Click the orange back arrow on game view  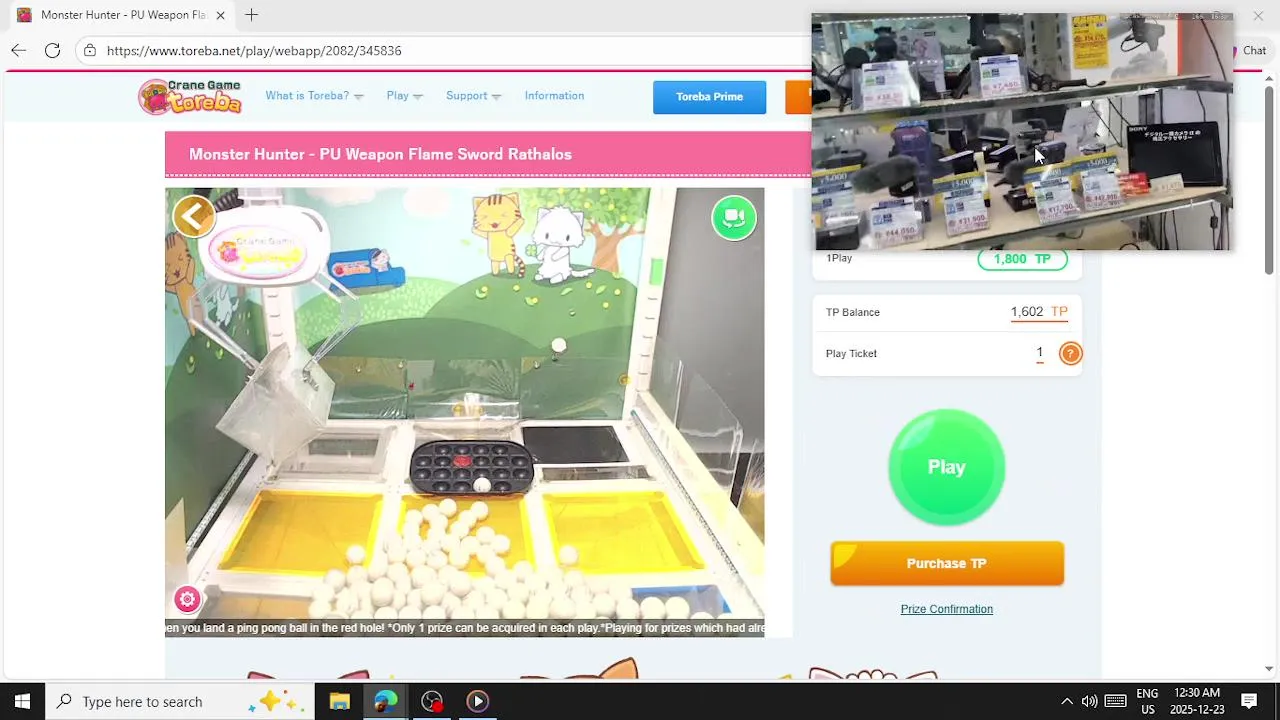194,216
